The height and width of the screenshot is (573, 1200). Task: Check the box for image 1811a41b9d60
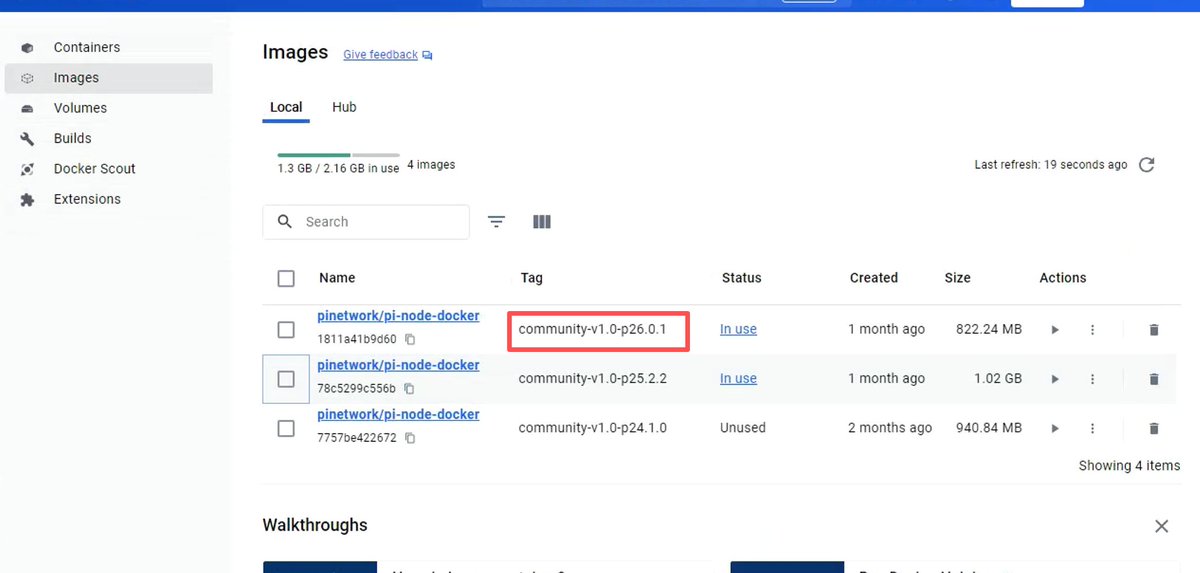coord(286,329)
